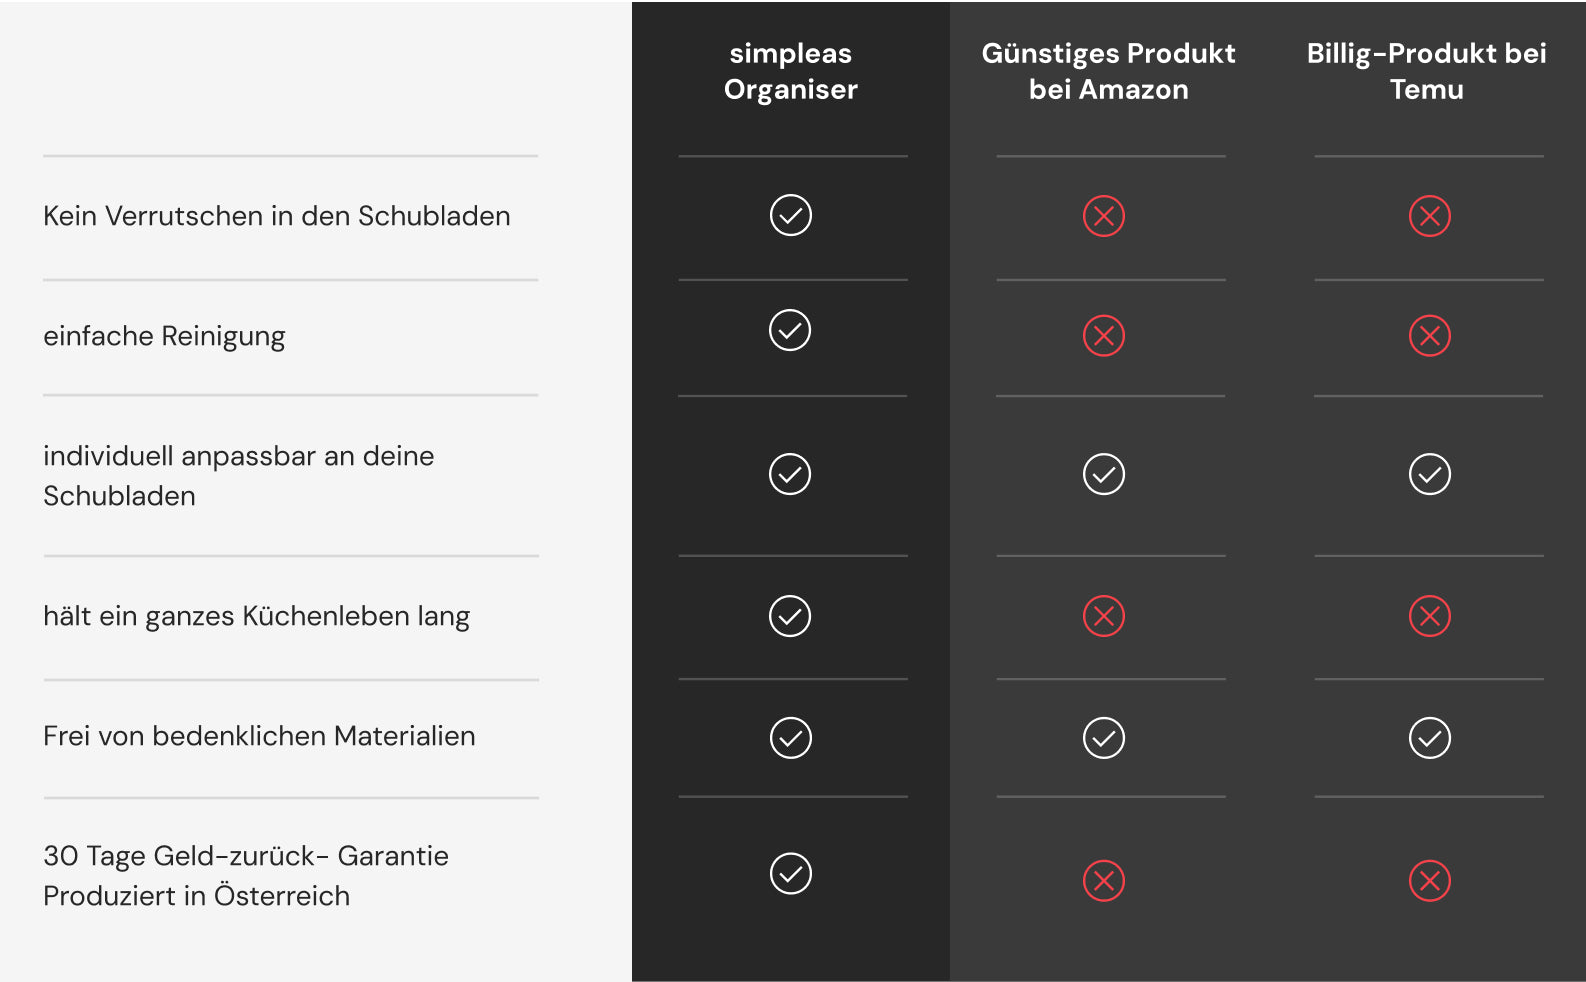
Task: Click the Frei von bedenklichen Materialien label
Action: click(x=259, y=736)
